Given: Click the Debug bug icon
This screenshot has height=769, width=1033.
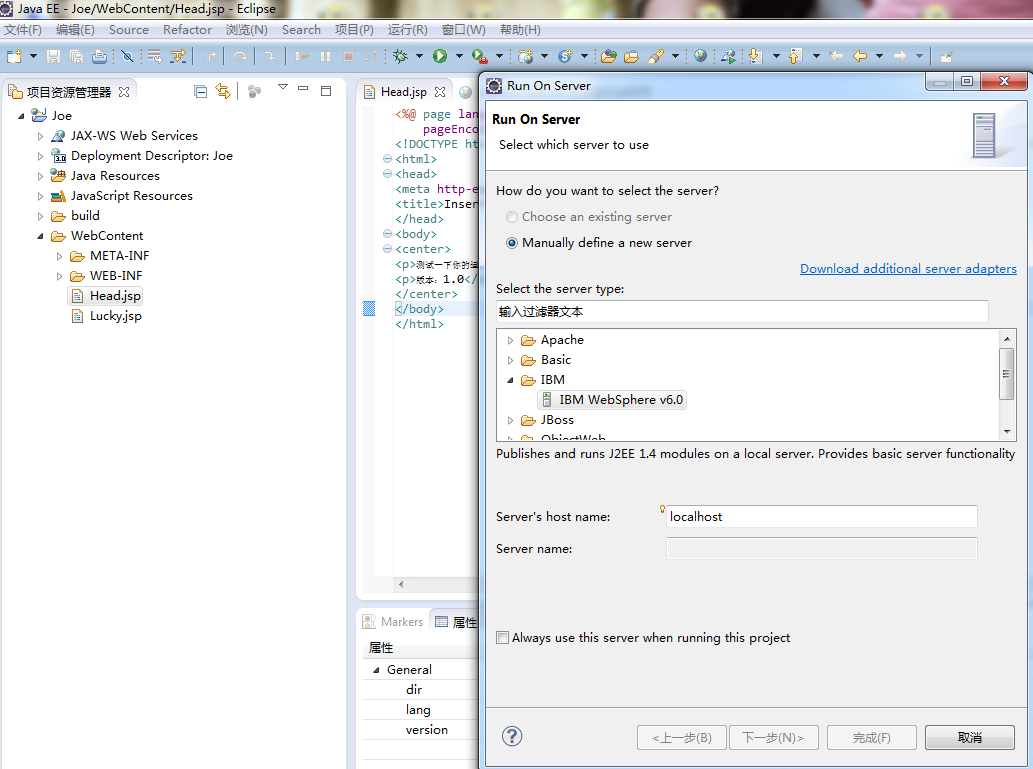Looking at the screenshot, I should click(400, 57).
